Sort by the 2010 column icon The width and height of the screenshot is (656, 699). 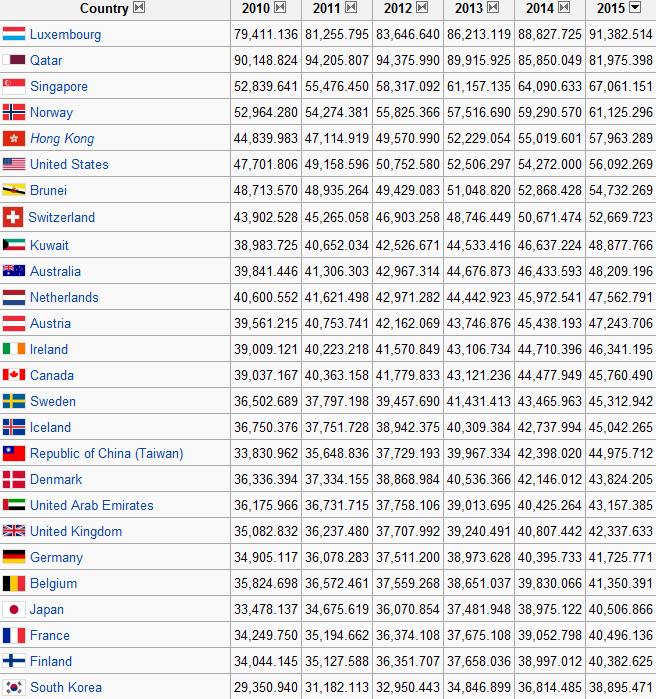(280, 8)
